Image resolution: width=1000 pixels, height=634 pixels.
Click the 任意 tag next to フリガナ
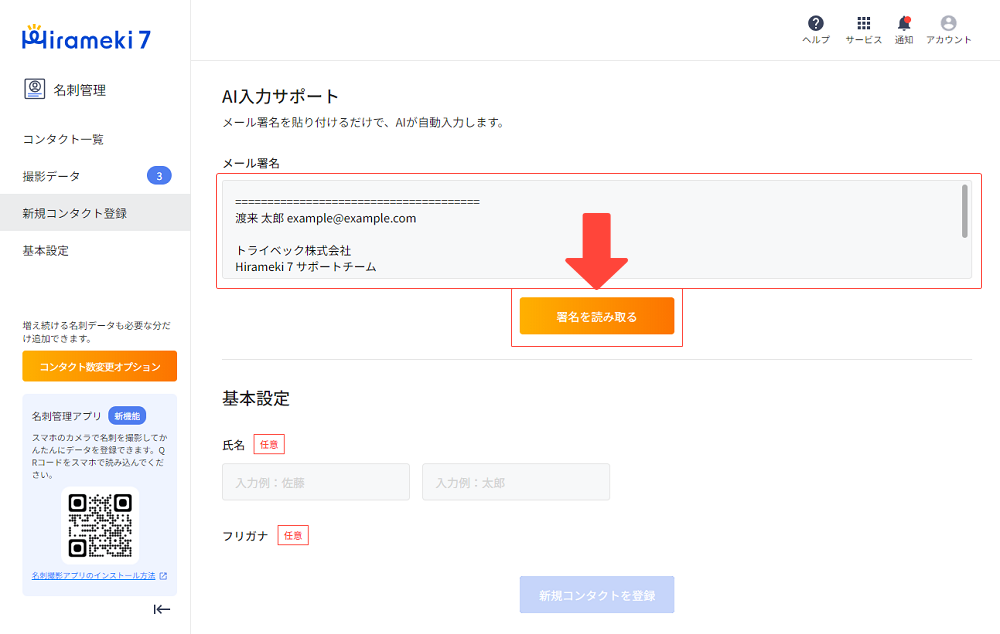coord(293,536)
